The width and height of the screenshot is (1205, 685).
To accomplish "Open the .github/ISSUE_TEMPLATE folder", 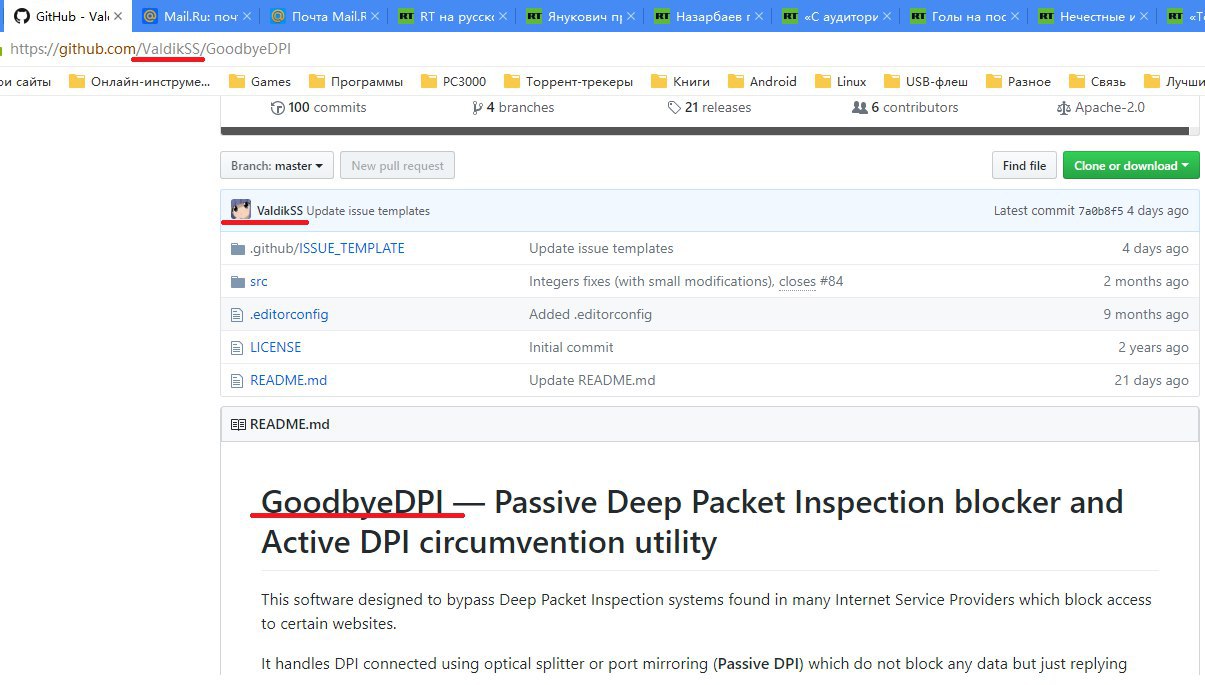I will 327,248.
